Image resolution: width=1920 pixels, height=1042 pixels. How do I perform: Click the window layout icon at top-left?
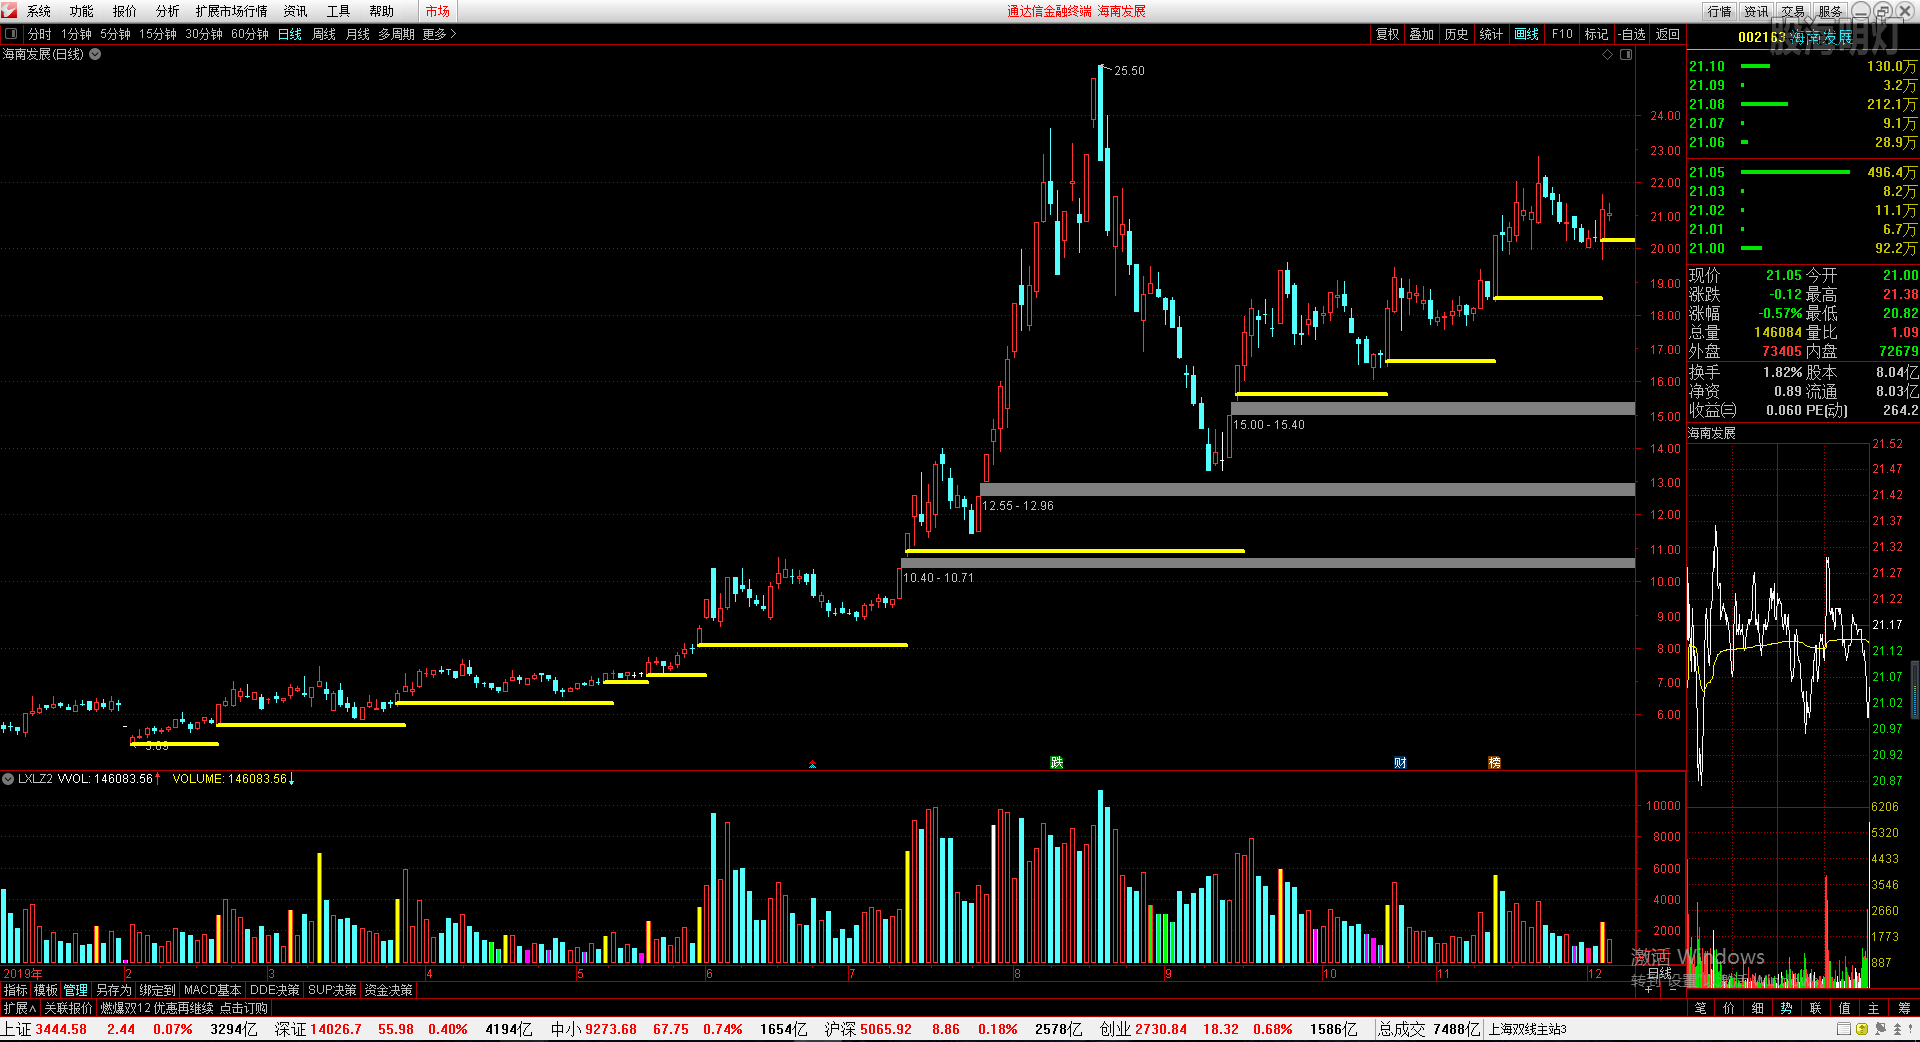[11, 34]
